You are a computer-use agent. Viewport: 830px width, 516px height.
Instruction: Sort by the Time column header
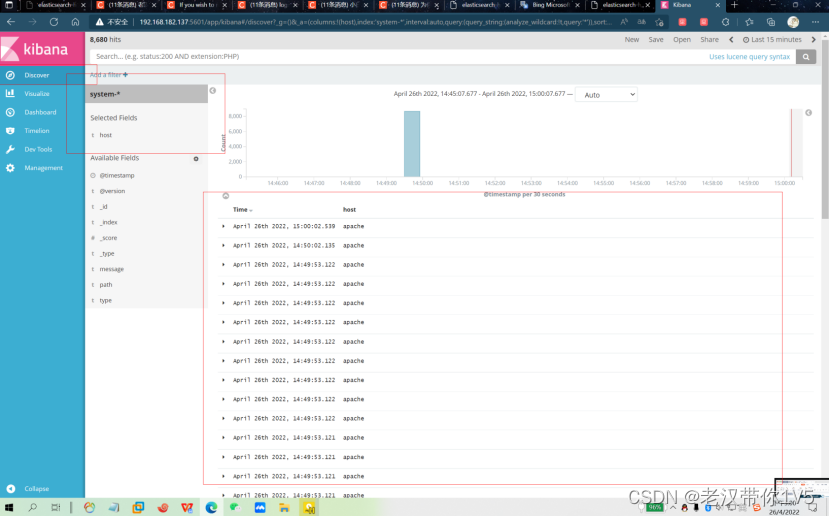(242, 210)
